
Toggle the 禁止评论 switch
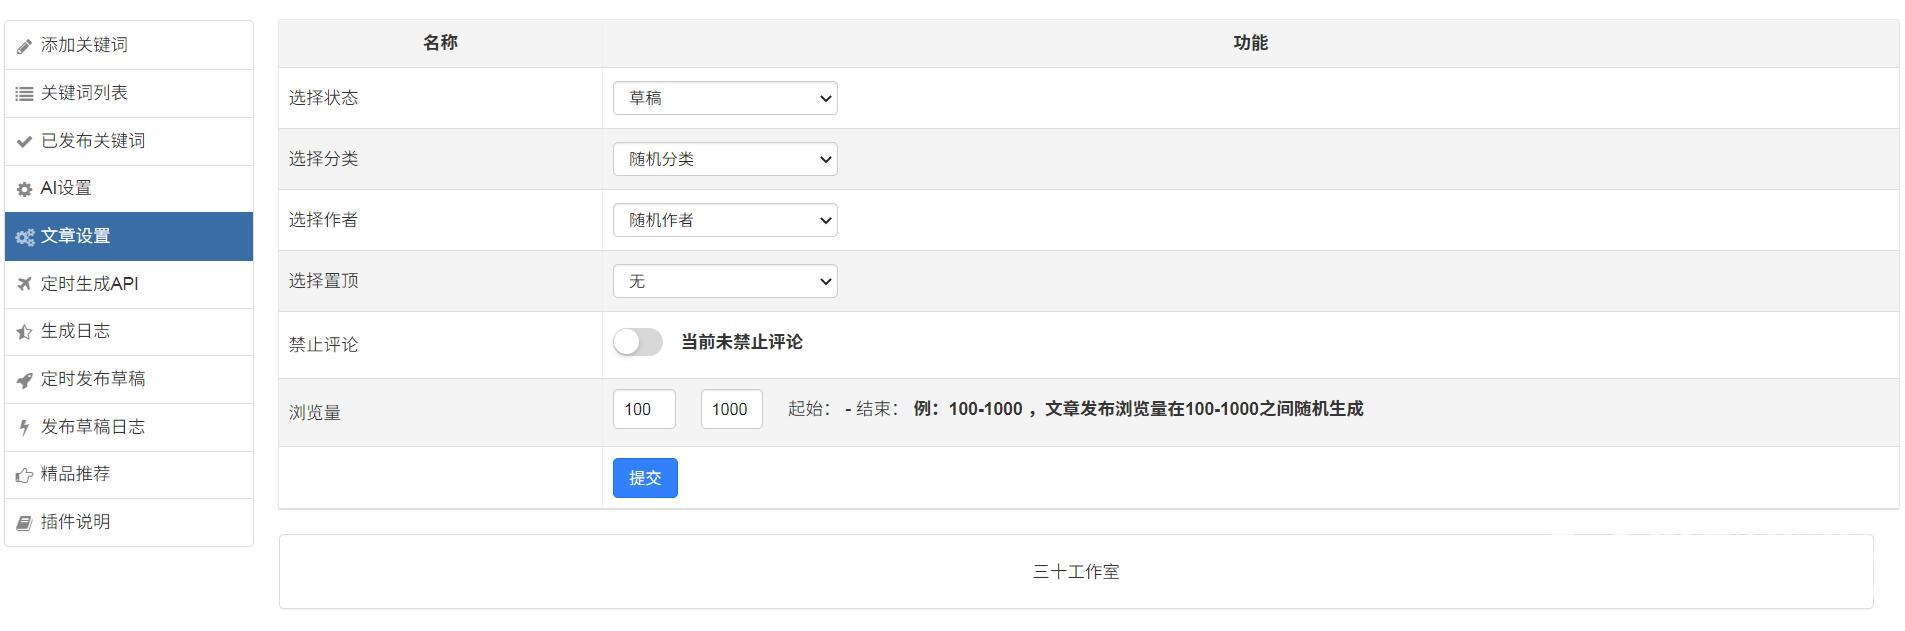pyautogui.click(x=638, y=342)
